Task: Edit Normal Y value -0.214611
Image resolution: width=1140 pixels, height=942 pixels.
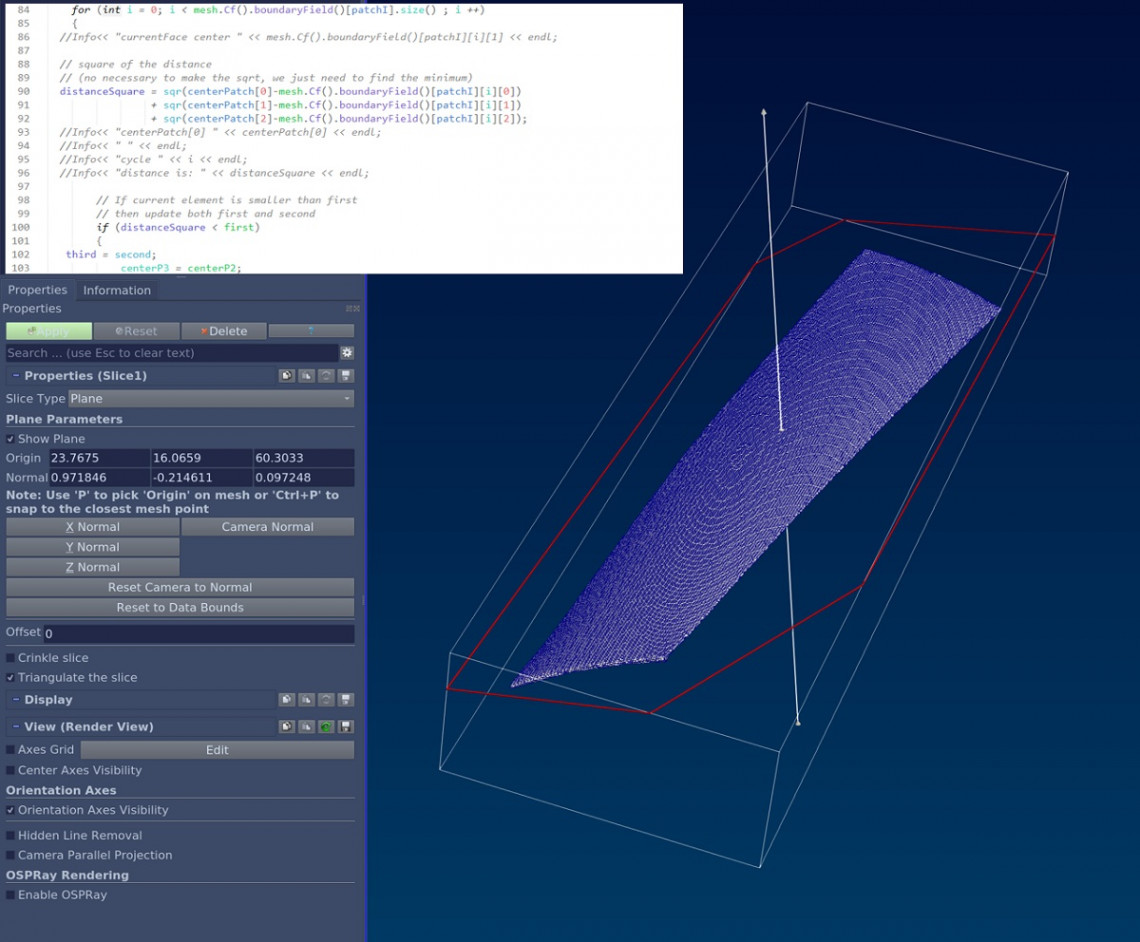Action: coord(201,478)
